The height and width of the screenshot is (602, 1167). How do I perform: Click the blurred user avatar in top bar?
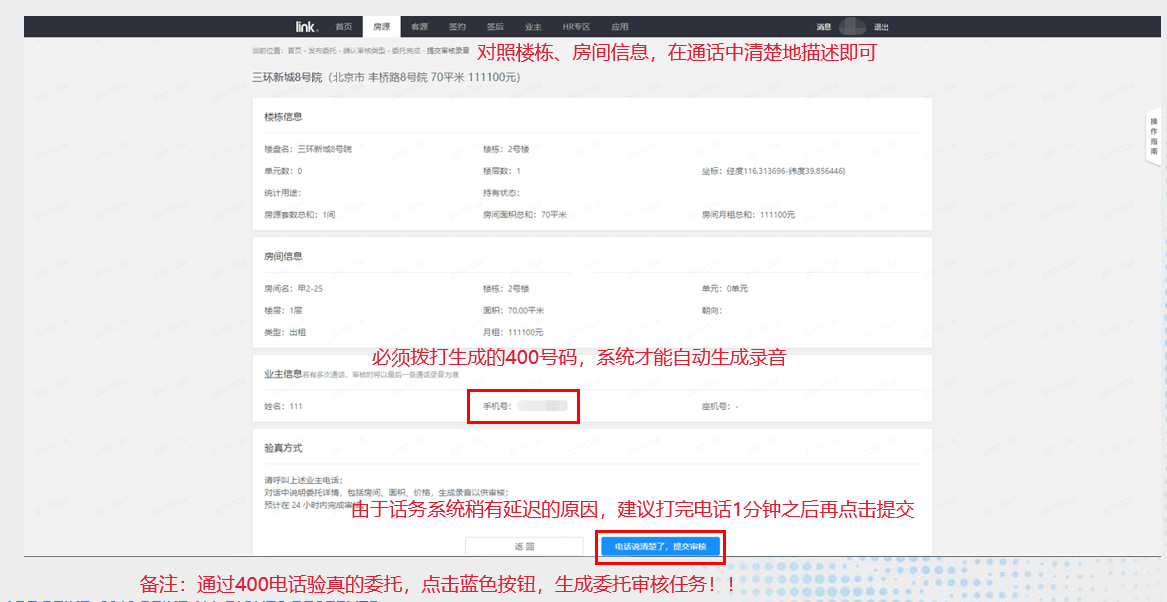[x=851, y=27]
